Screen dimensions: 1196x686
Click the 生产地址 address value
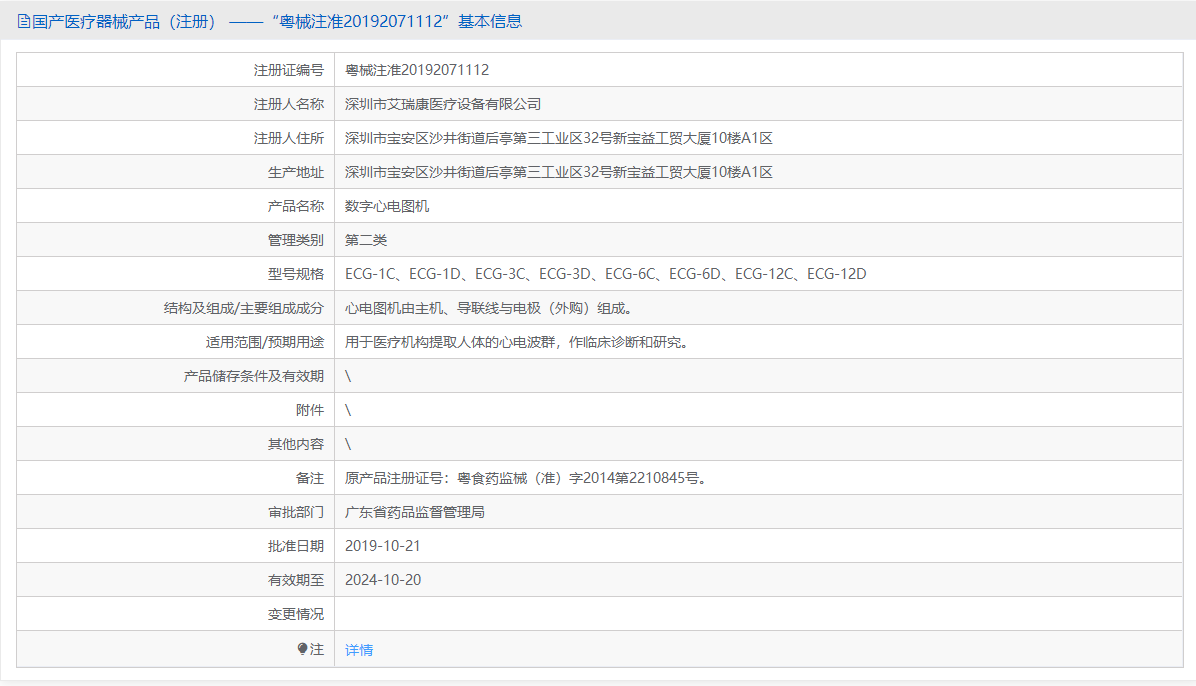pyautogui.click(x=558, y=172)
